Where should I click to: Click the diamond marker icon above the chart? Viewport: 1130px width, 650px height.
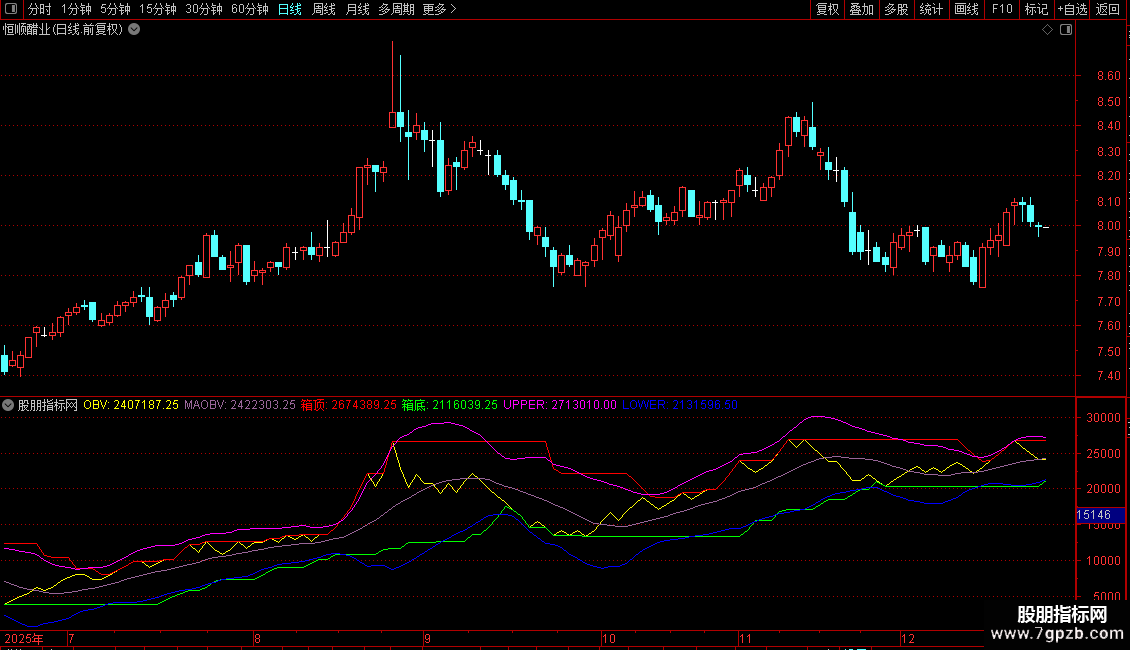(1047, 30)
